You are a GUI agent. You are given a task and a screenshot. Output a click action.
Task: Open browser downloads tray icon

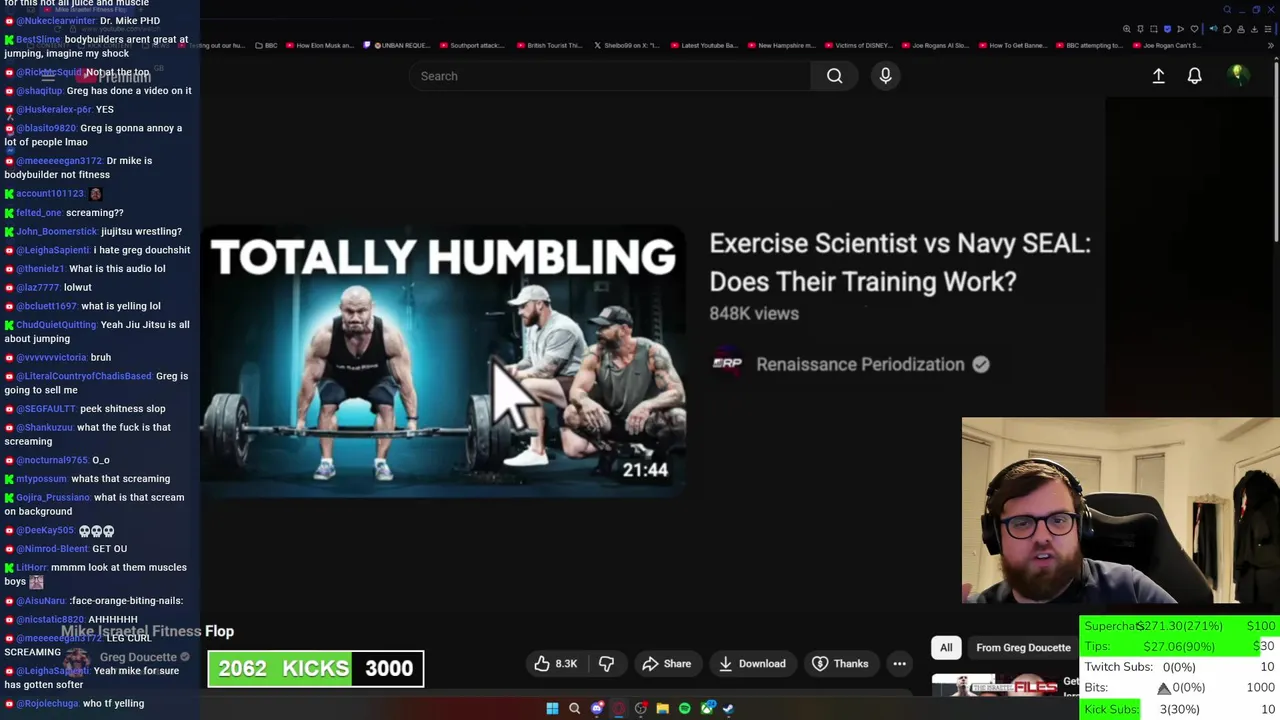(x=1254, y=29)
